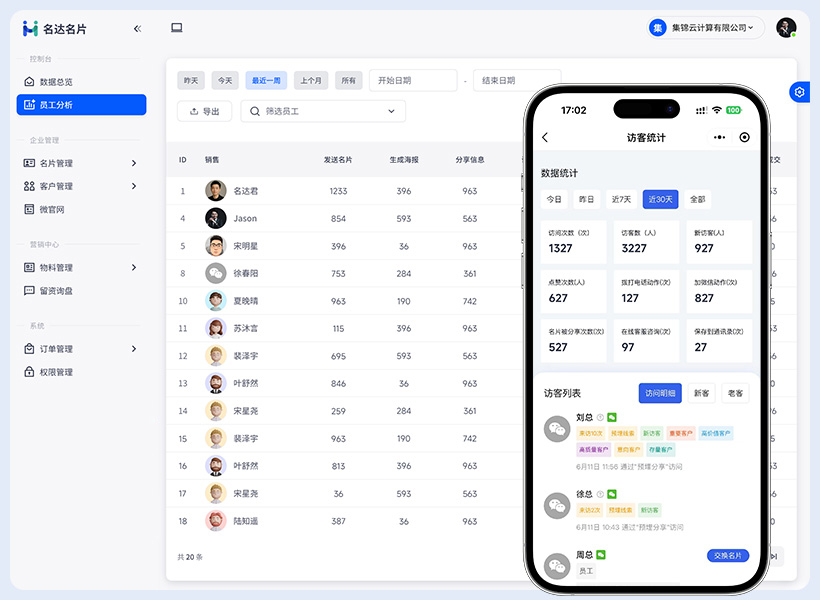
Task: Select the 最近一周 date filter
Action: click(x=266, y=81)
